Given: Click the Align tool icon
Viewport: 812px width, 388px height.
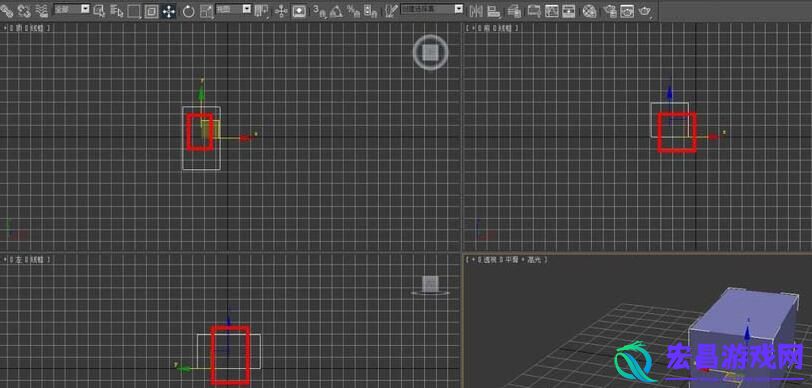Looking at the screenshot, I should (x=494, y=11).
